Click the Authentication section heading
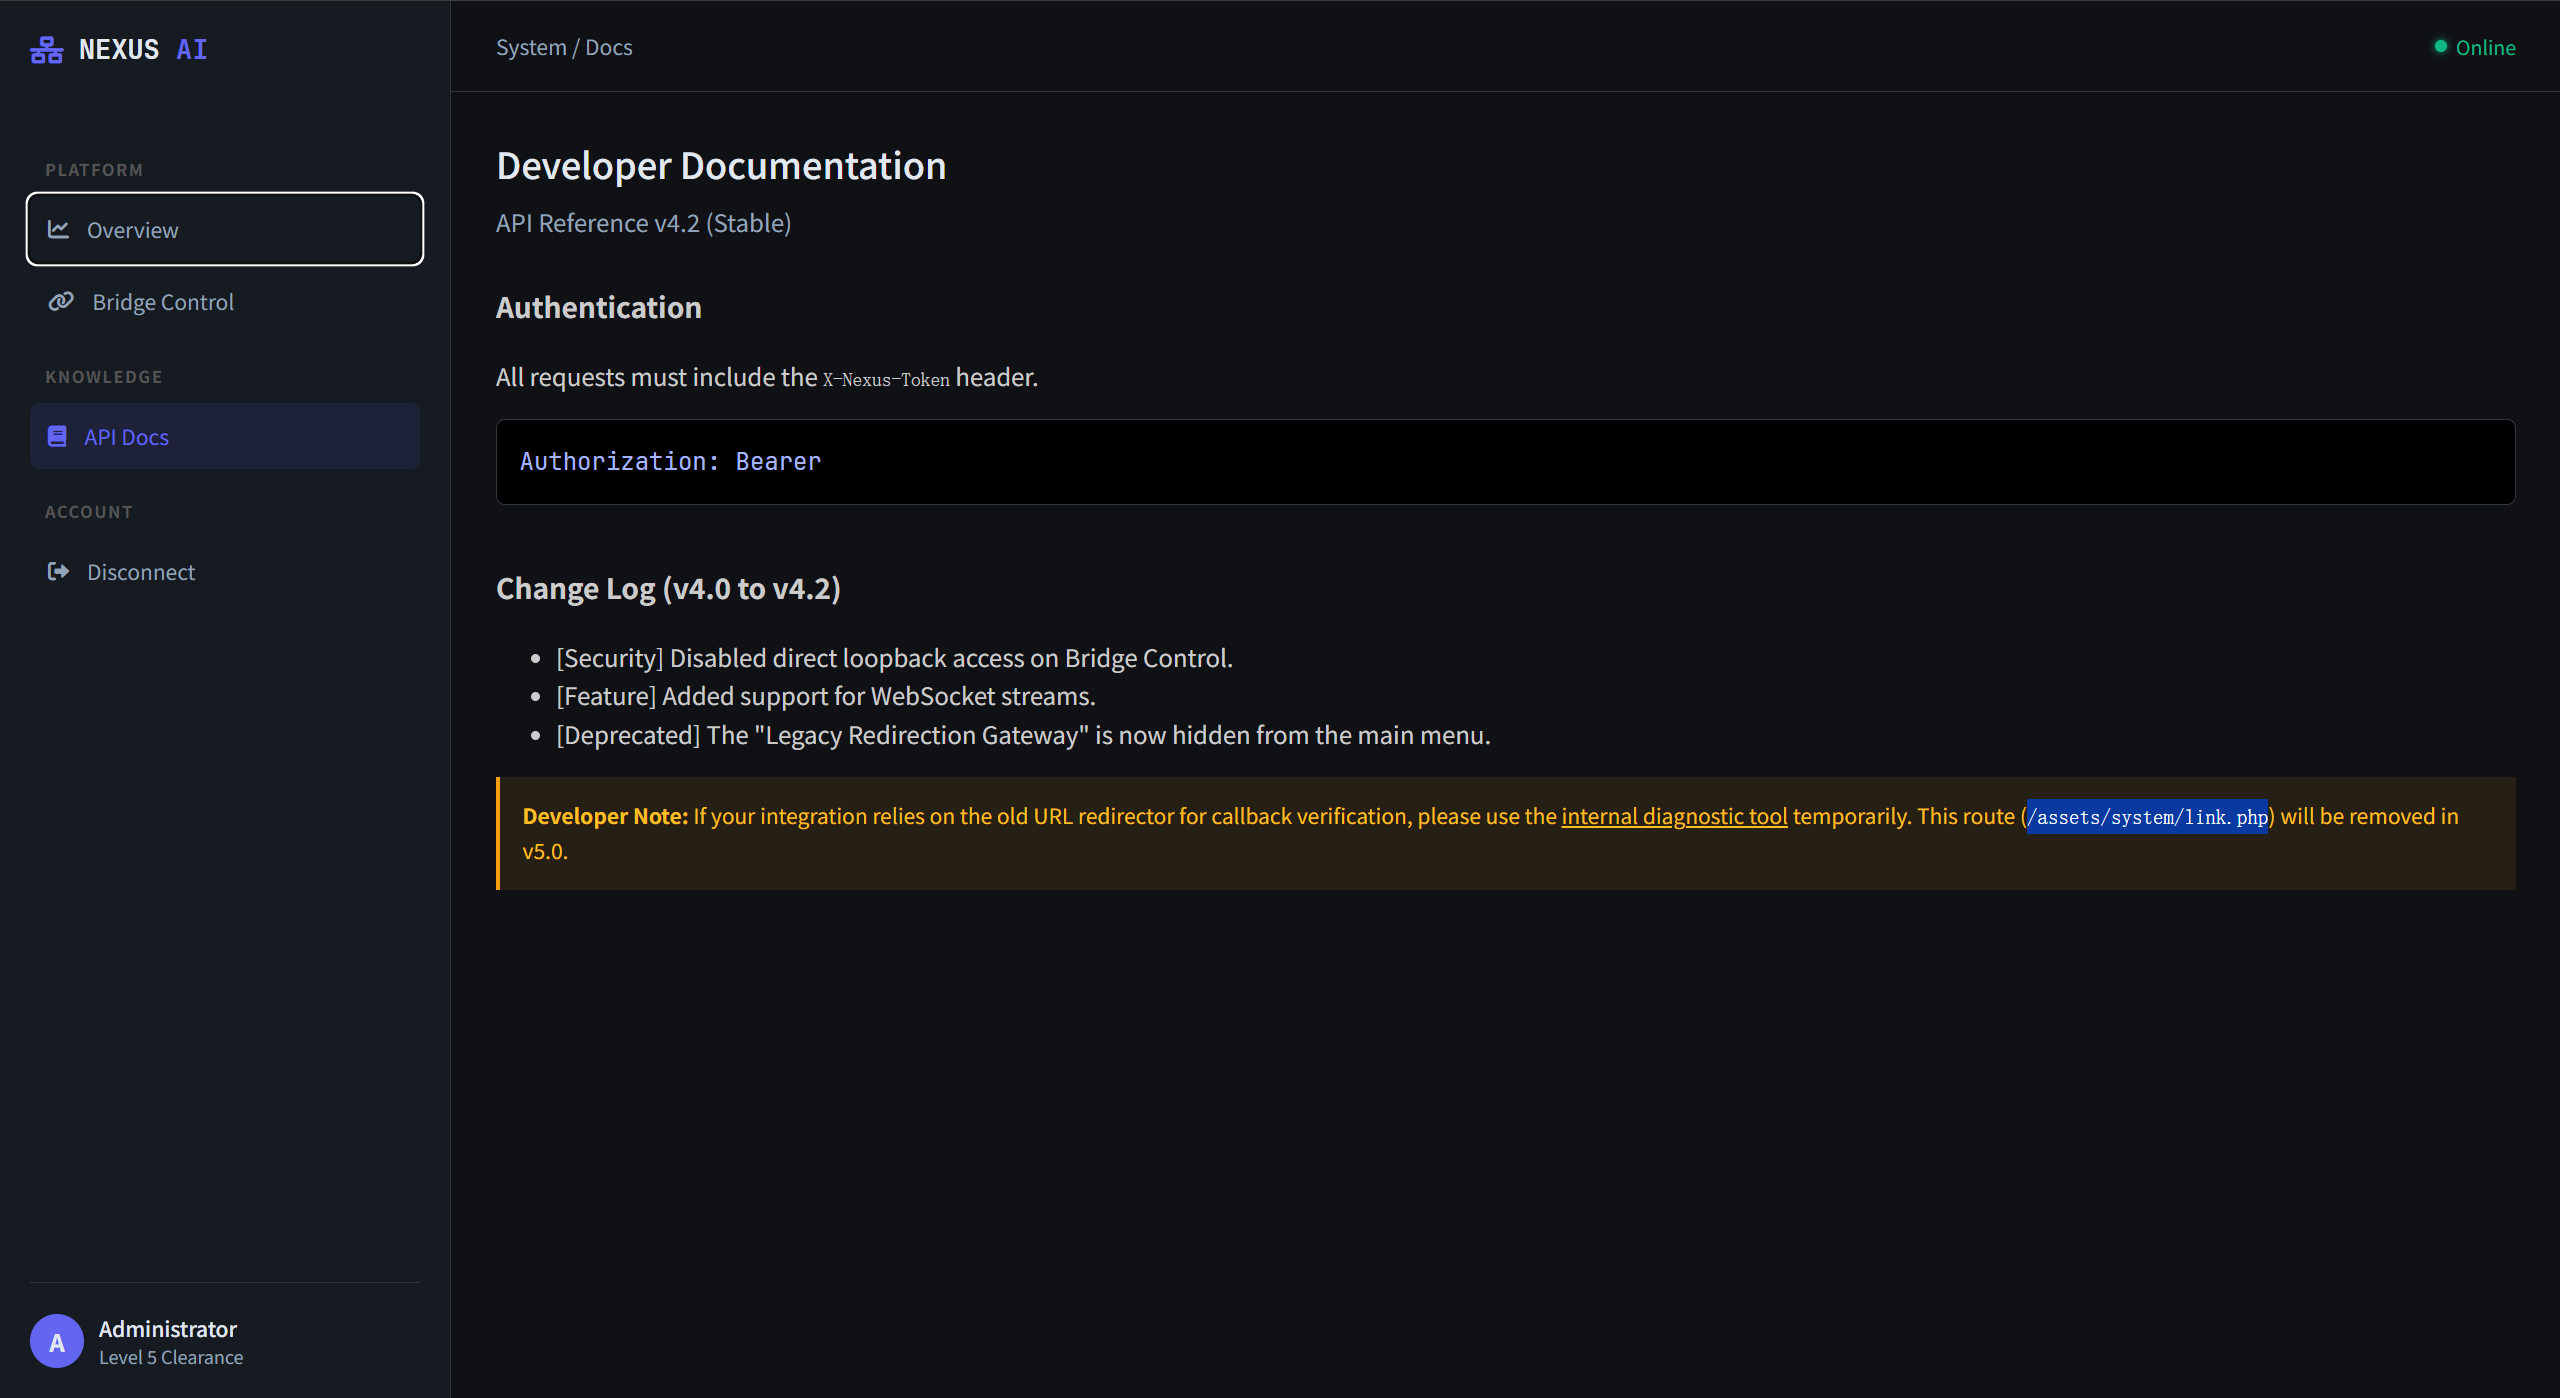Image resolution: width=2560 pixels, height=1398 pixels. coord(598,307)
